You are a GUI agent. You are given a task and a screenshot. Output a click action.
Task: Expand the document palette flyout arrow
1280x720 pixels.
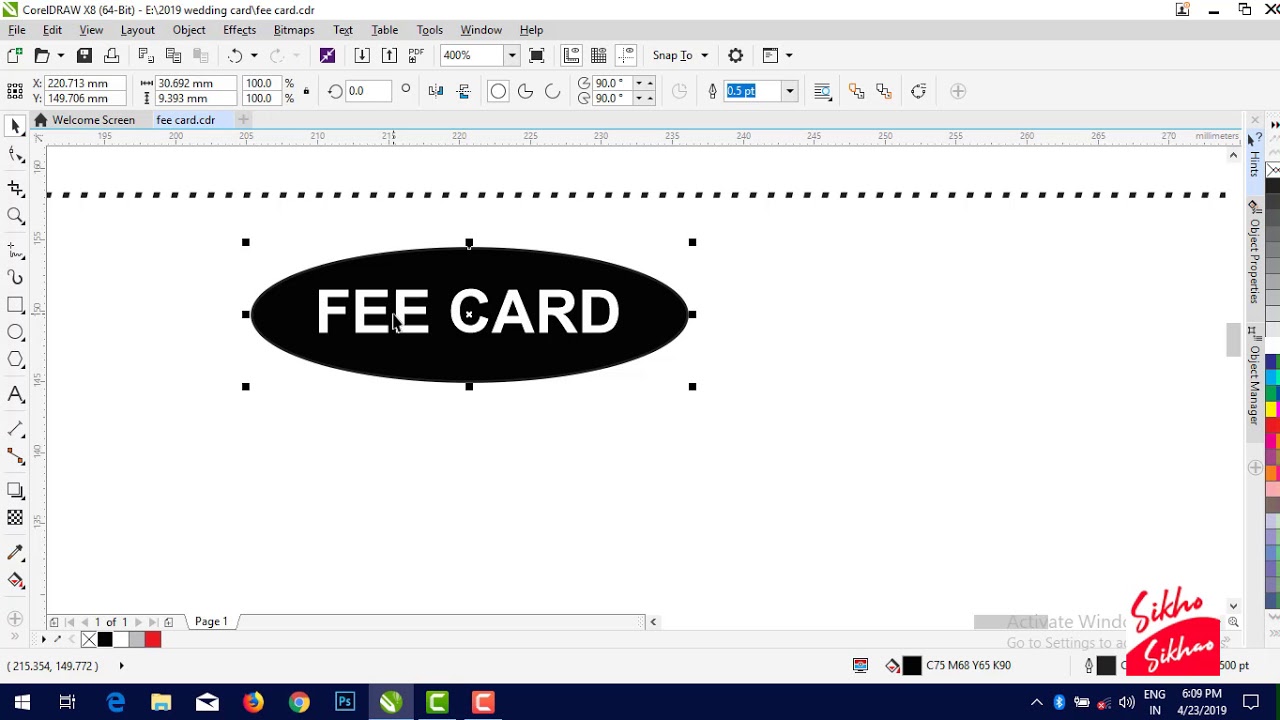(x=43, y=639)
